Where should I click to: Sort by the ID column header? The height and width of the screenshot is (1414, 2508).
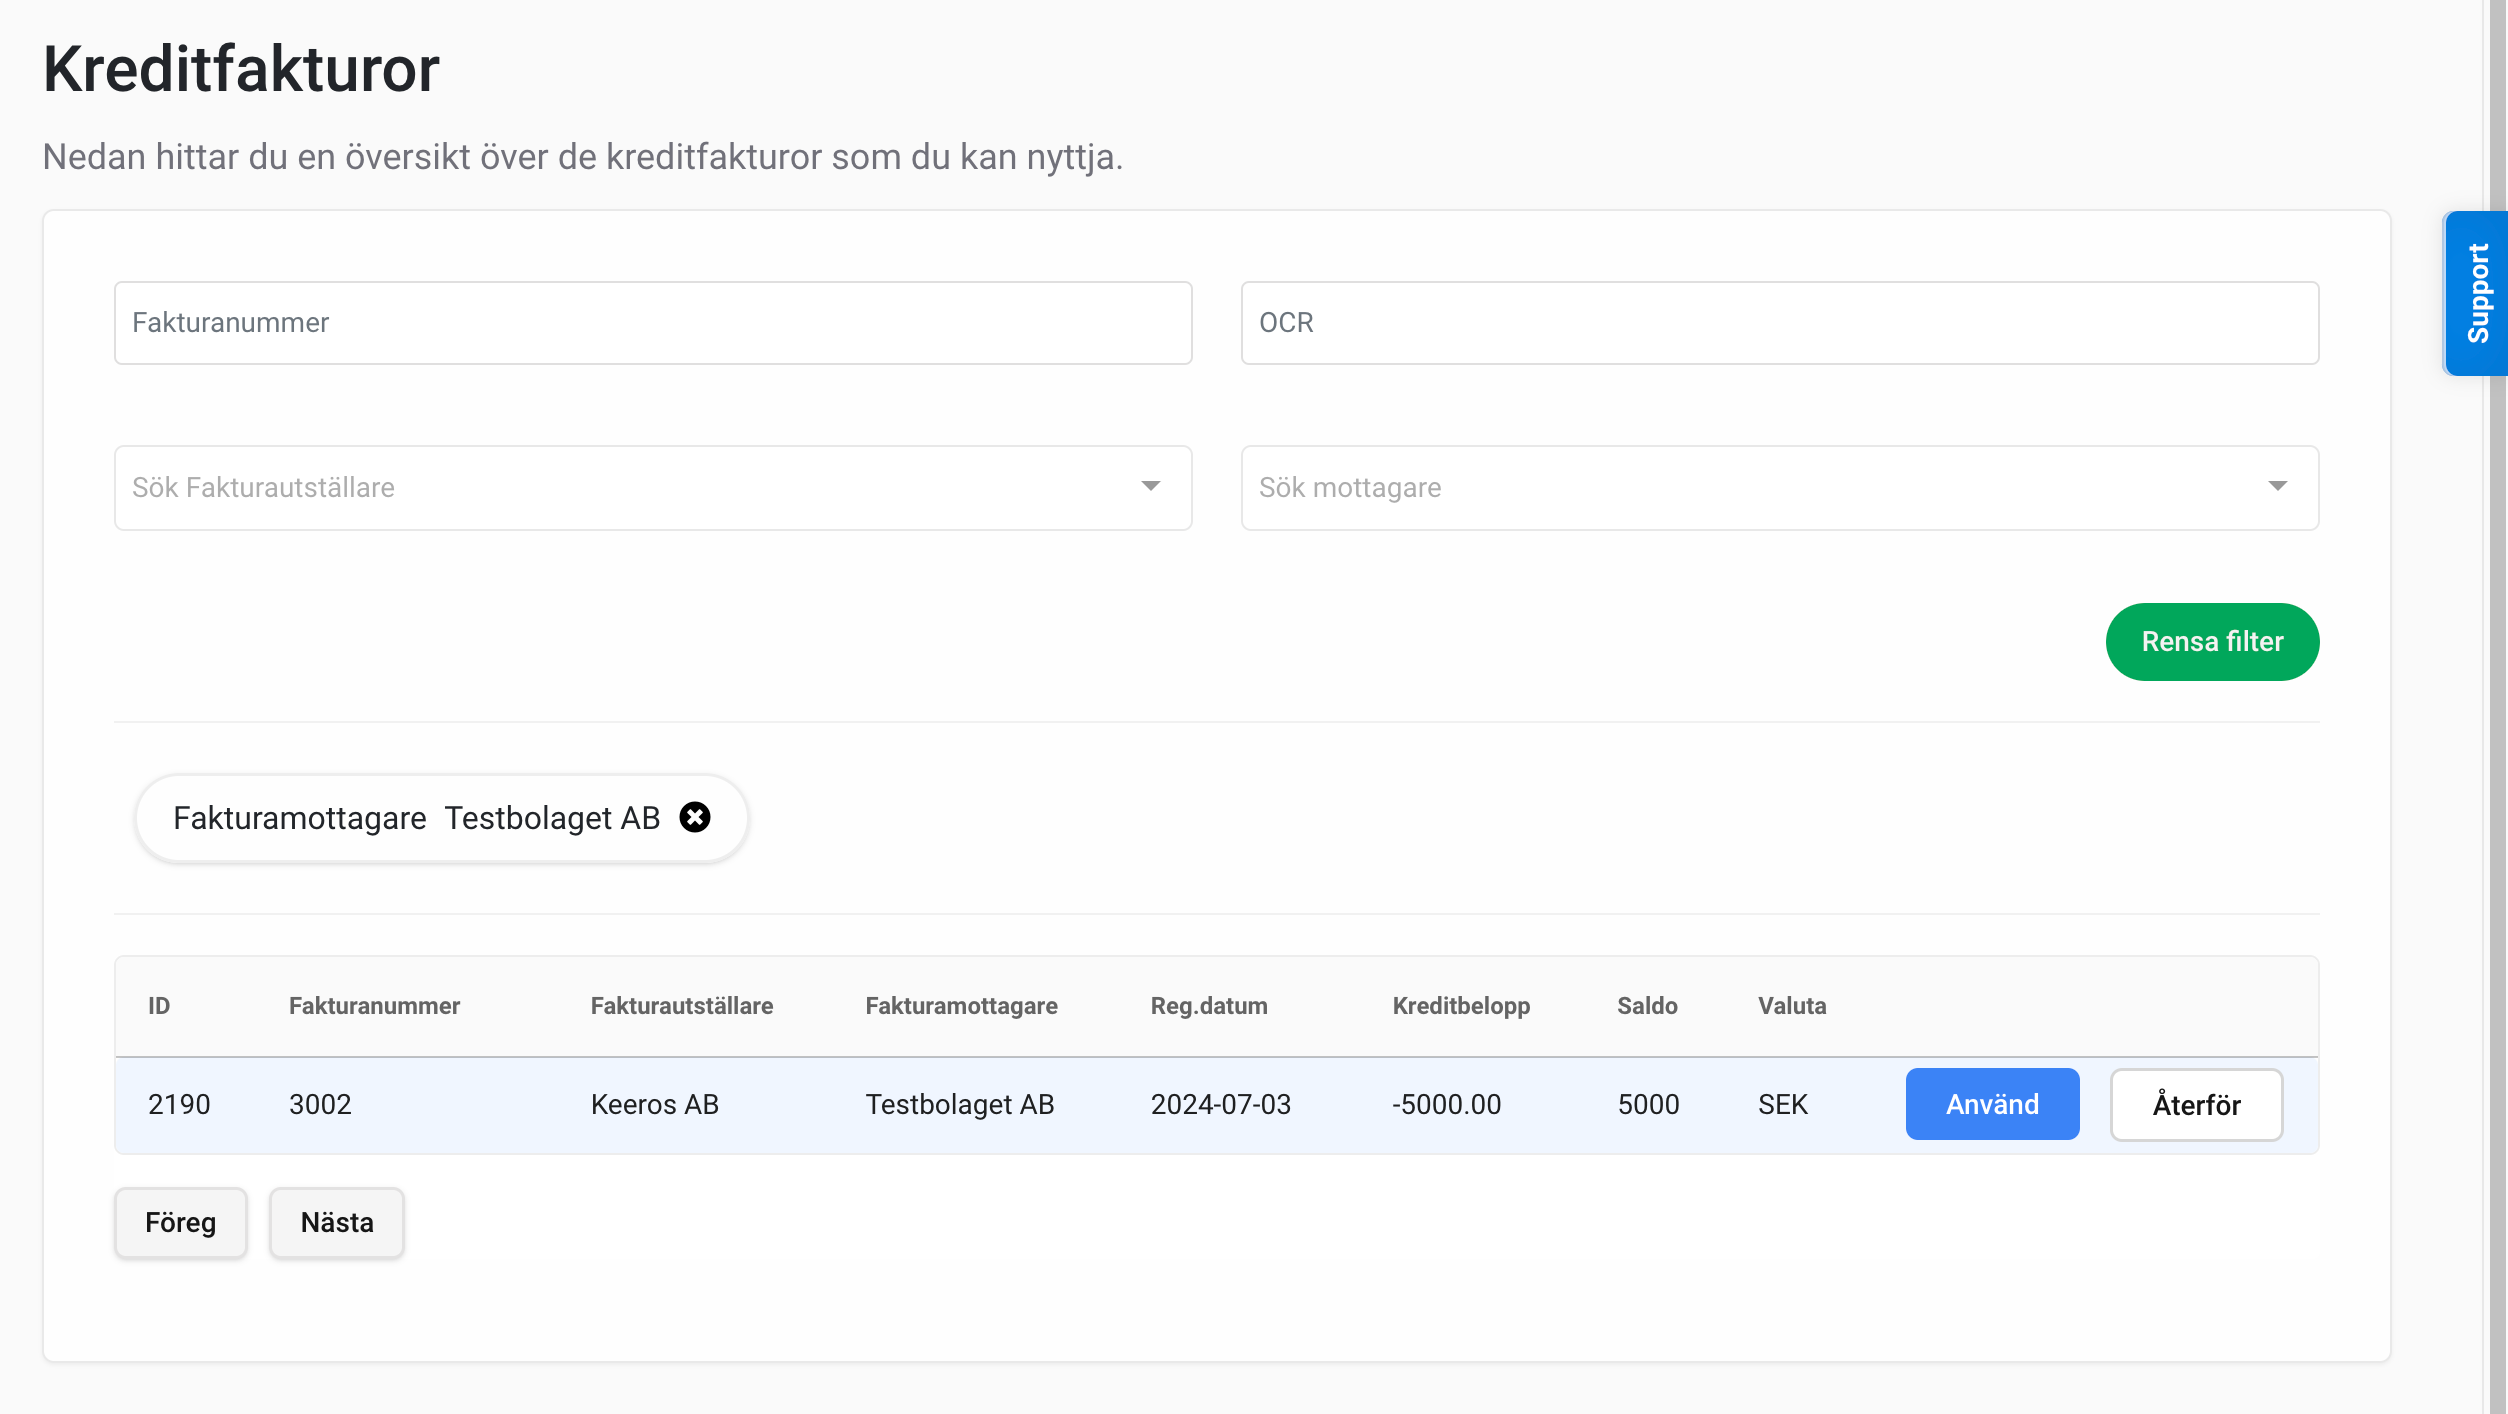(x=159, y=1005)
